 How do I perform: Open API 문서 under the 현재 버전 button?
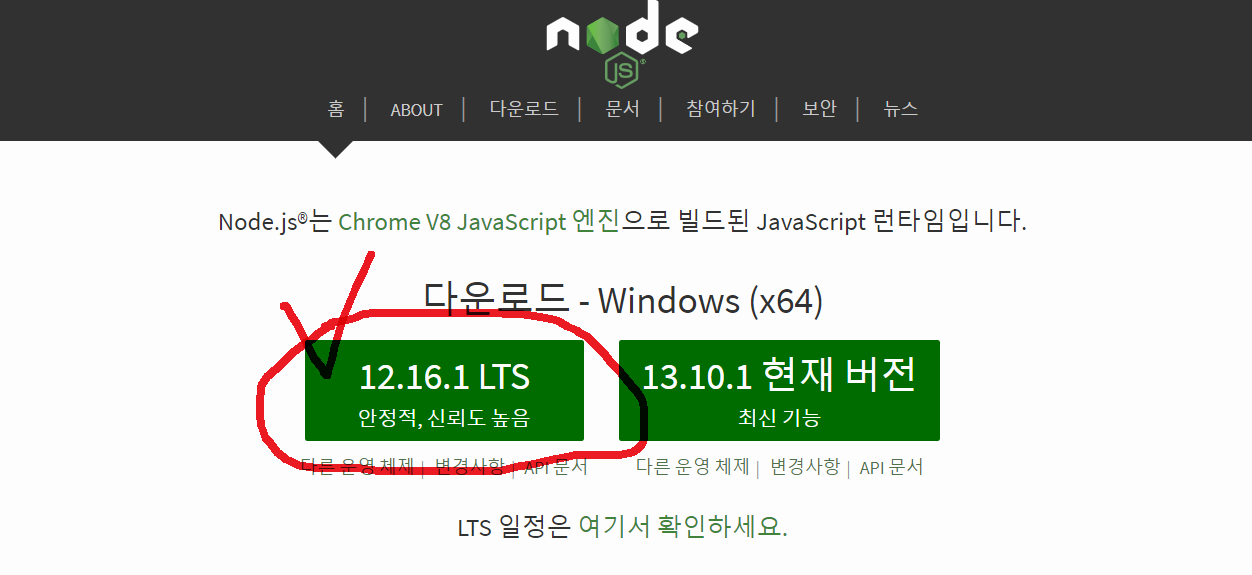tap(891, 467)
